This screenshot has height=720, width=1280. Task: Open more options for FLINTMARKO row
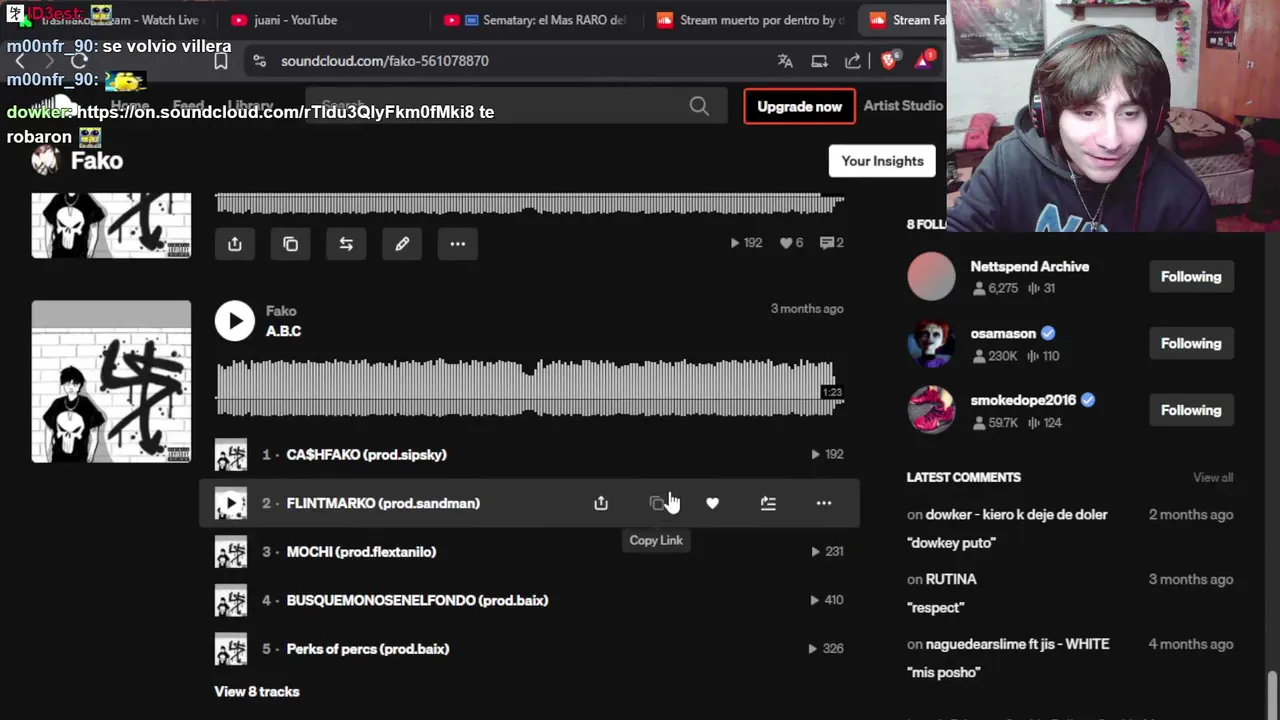824,503
